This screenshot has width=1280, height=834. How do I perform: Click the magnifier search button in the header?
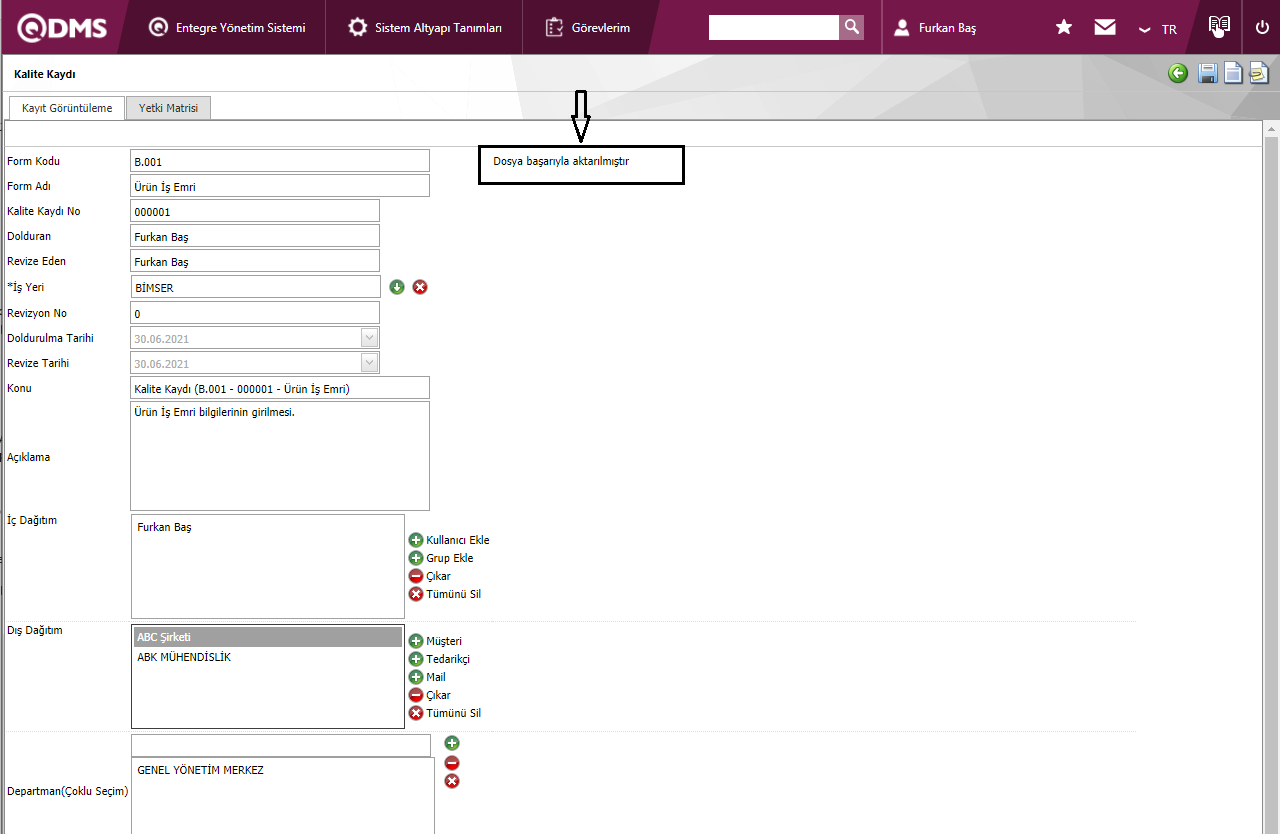click(851, 27)
